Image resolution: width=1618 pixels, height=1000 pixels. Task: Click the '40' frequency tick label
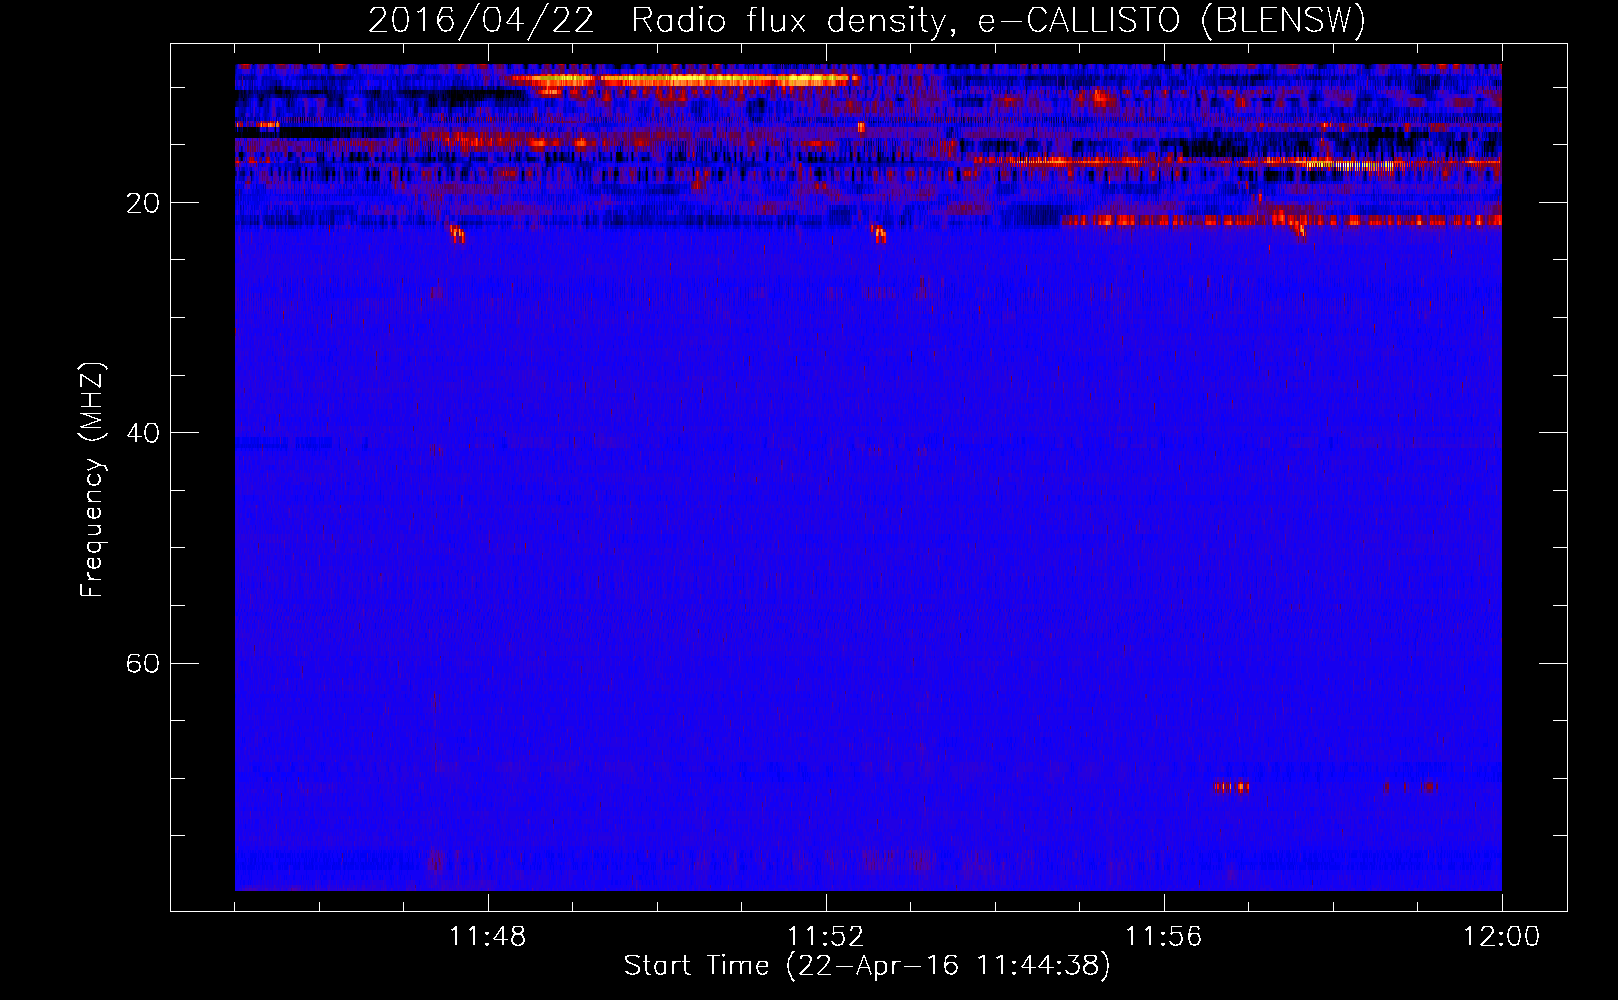tap(143, 433)
